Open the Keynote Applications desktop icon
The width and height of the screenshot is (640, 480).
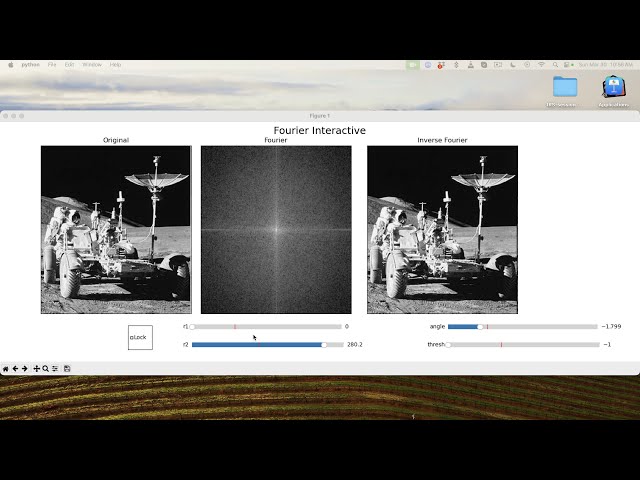613,86
